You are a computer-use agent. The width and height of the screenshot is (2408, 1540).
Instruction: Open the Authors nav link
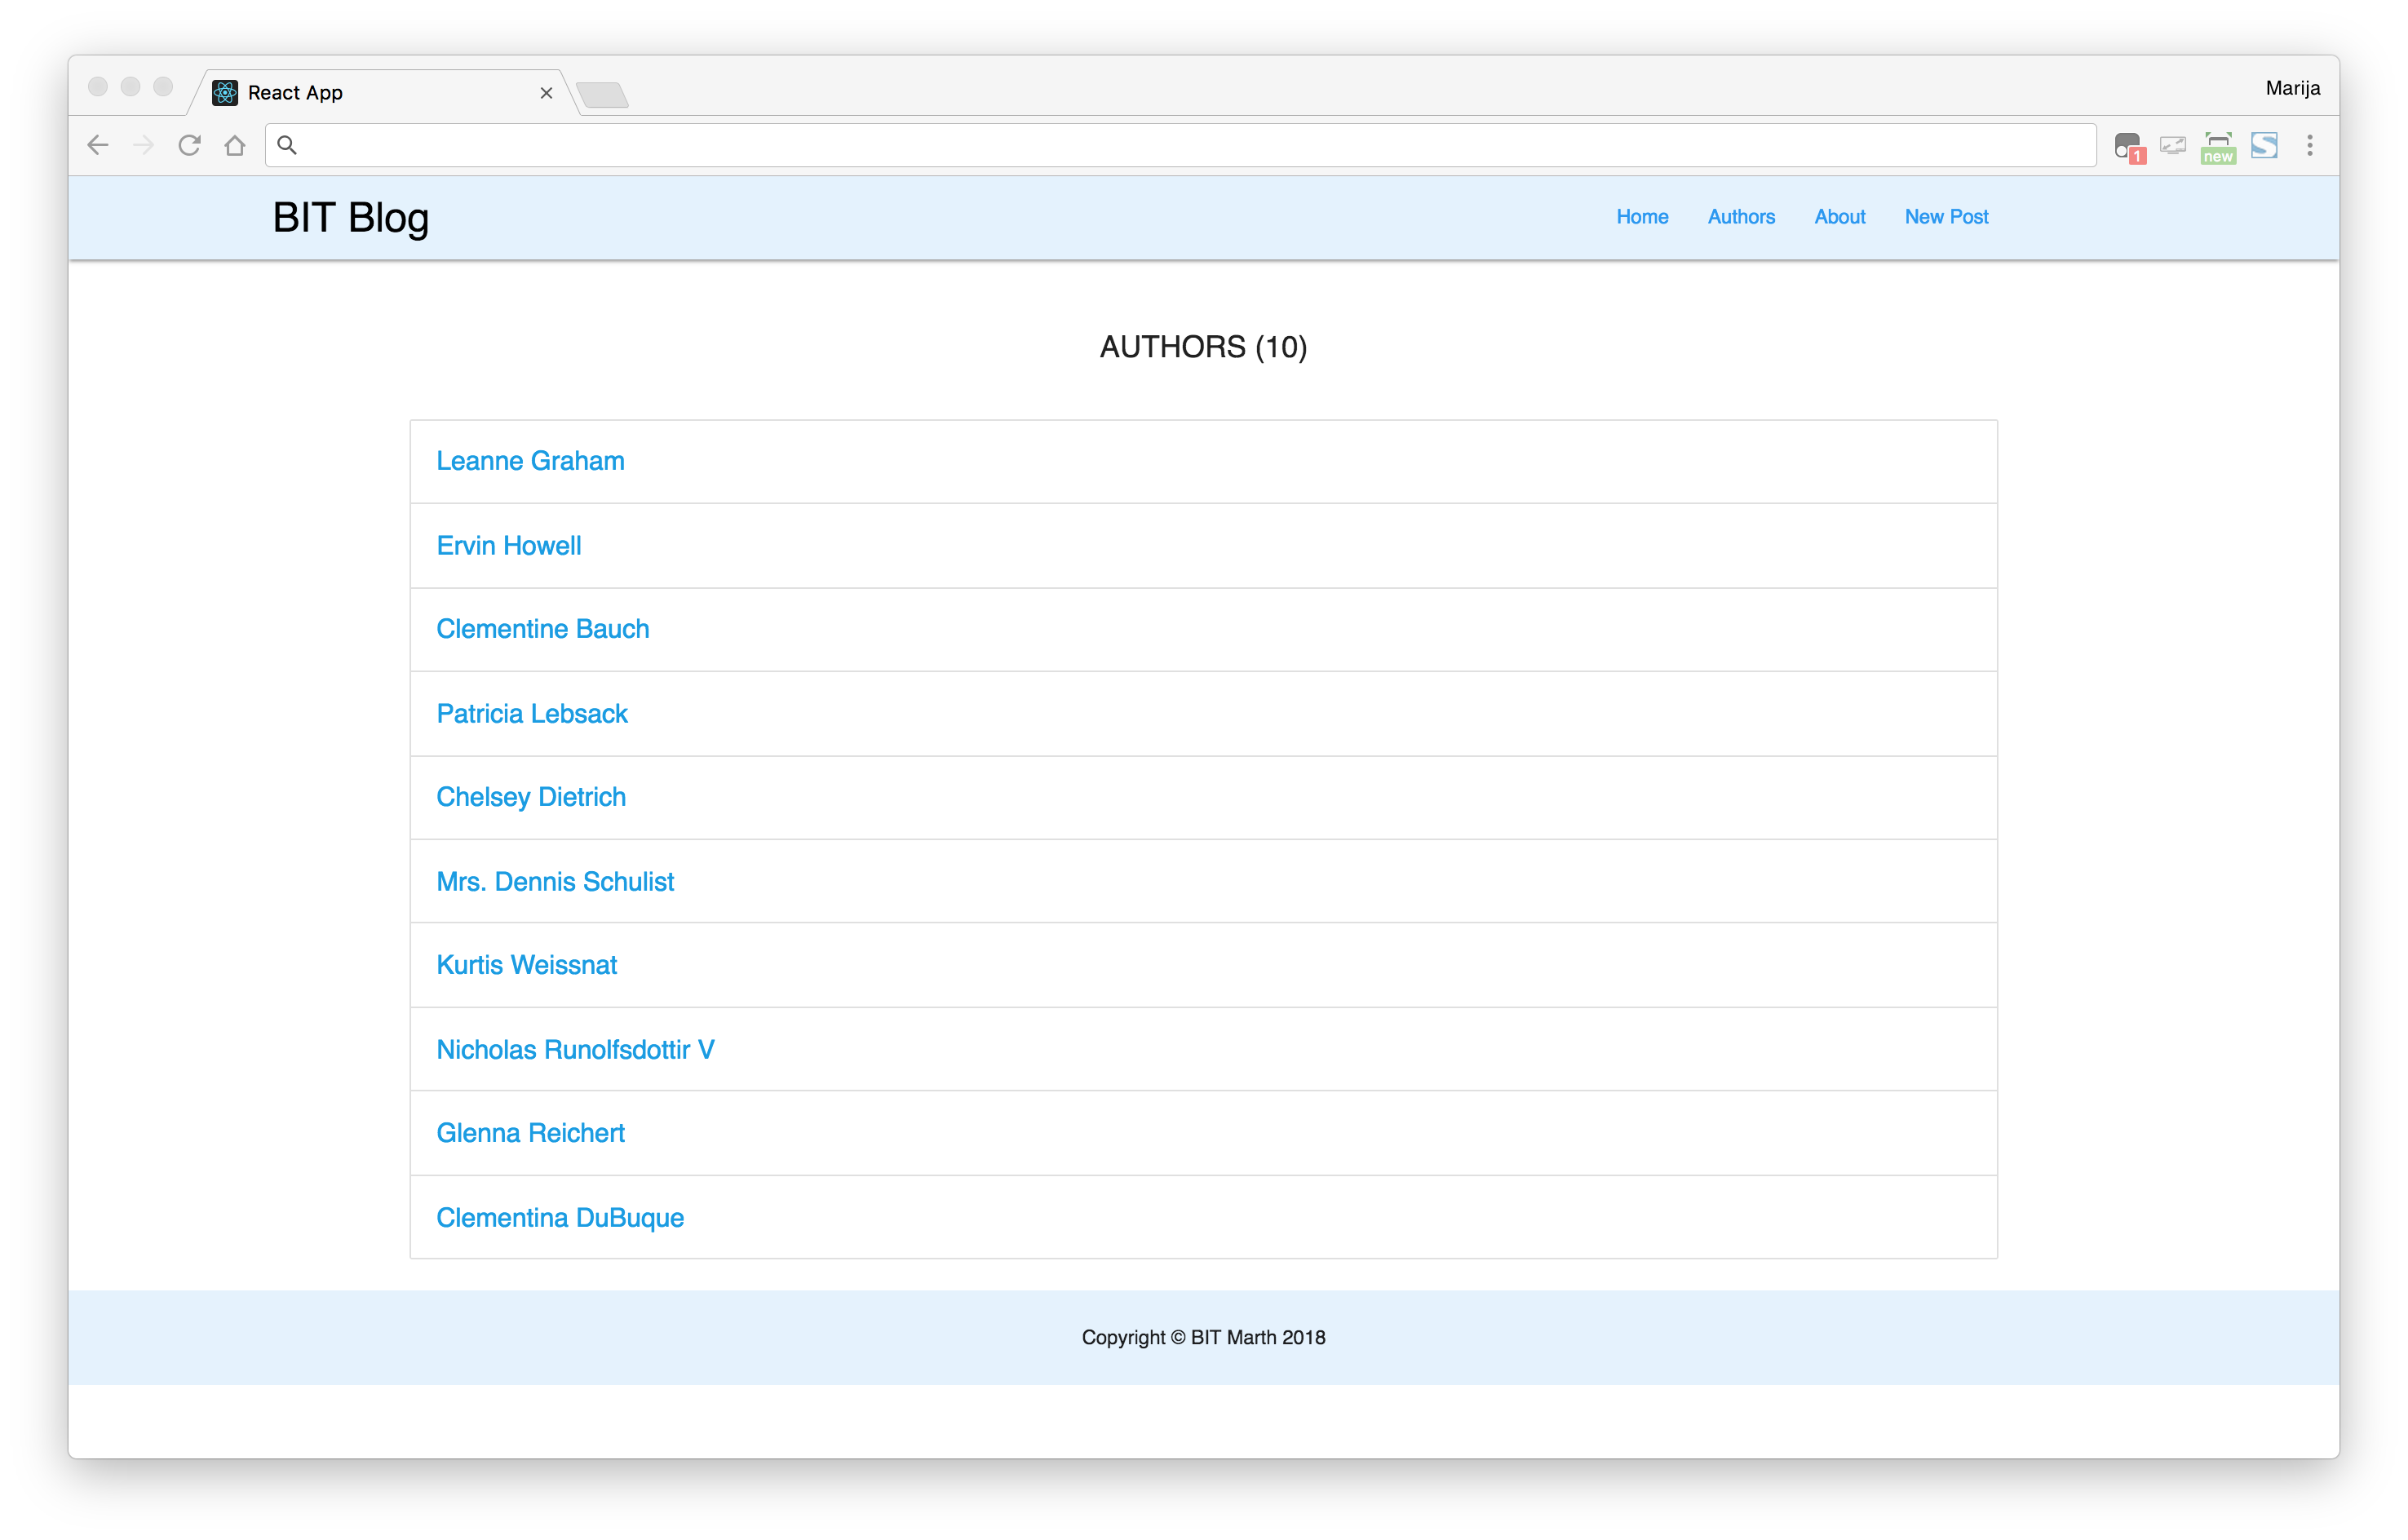tap(1741, 217)
